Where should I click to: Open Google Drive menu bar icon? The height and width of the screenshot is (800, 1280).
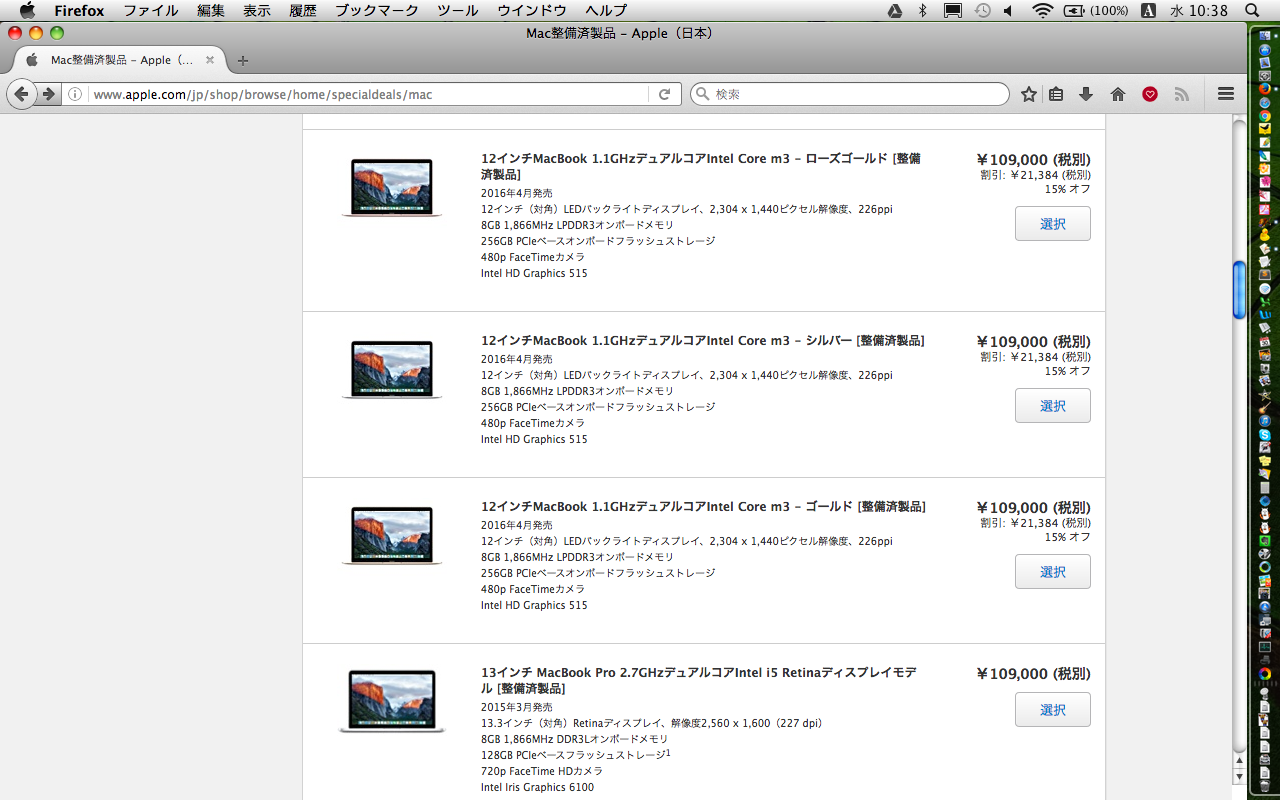click(896, 11)
